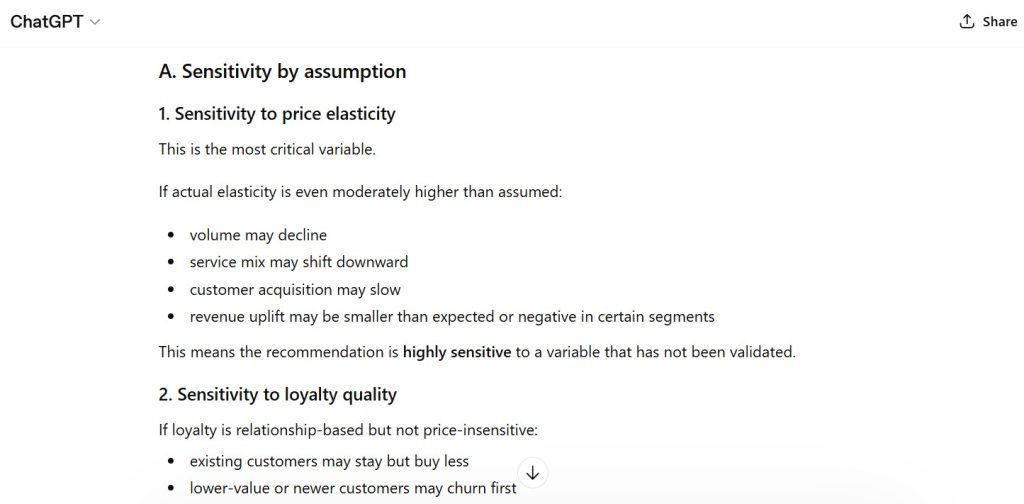
Task: Click the 'A. Sensitivity by assumption' heading
Action: coord(282,72)
